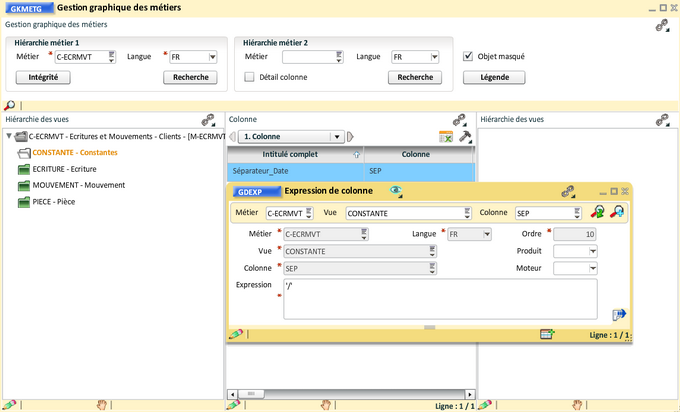Open the '1. Colonne' dropdown selector
This screenshot has height=412, width=680.
point(338,137)
